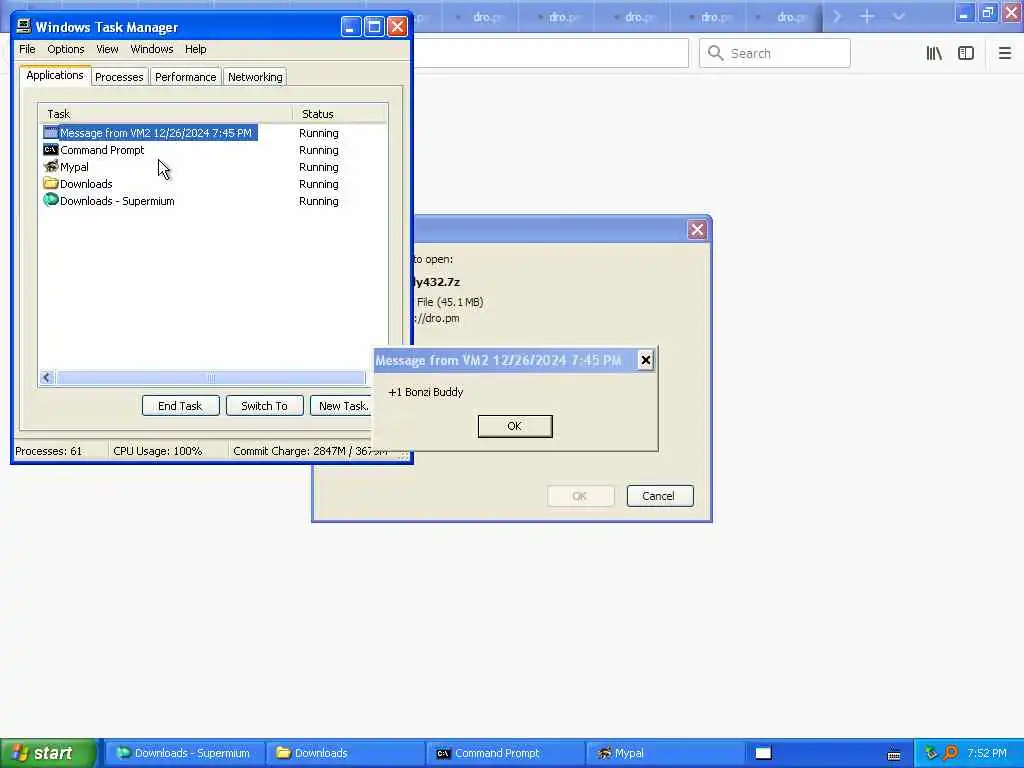
Task: Open the View menu in Task Manager
Action: (107, 49)
